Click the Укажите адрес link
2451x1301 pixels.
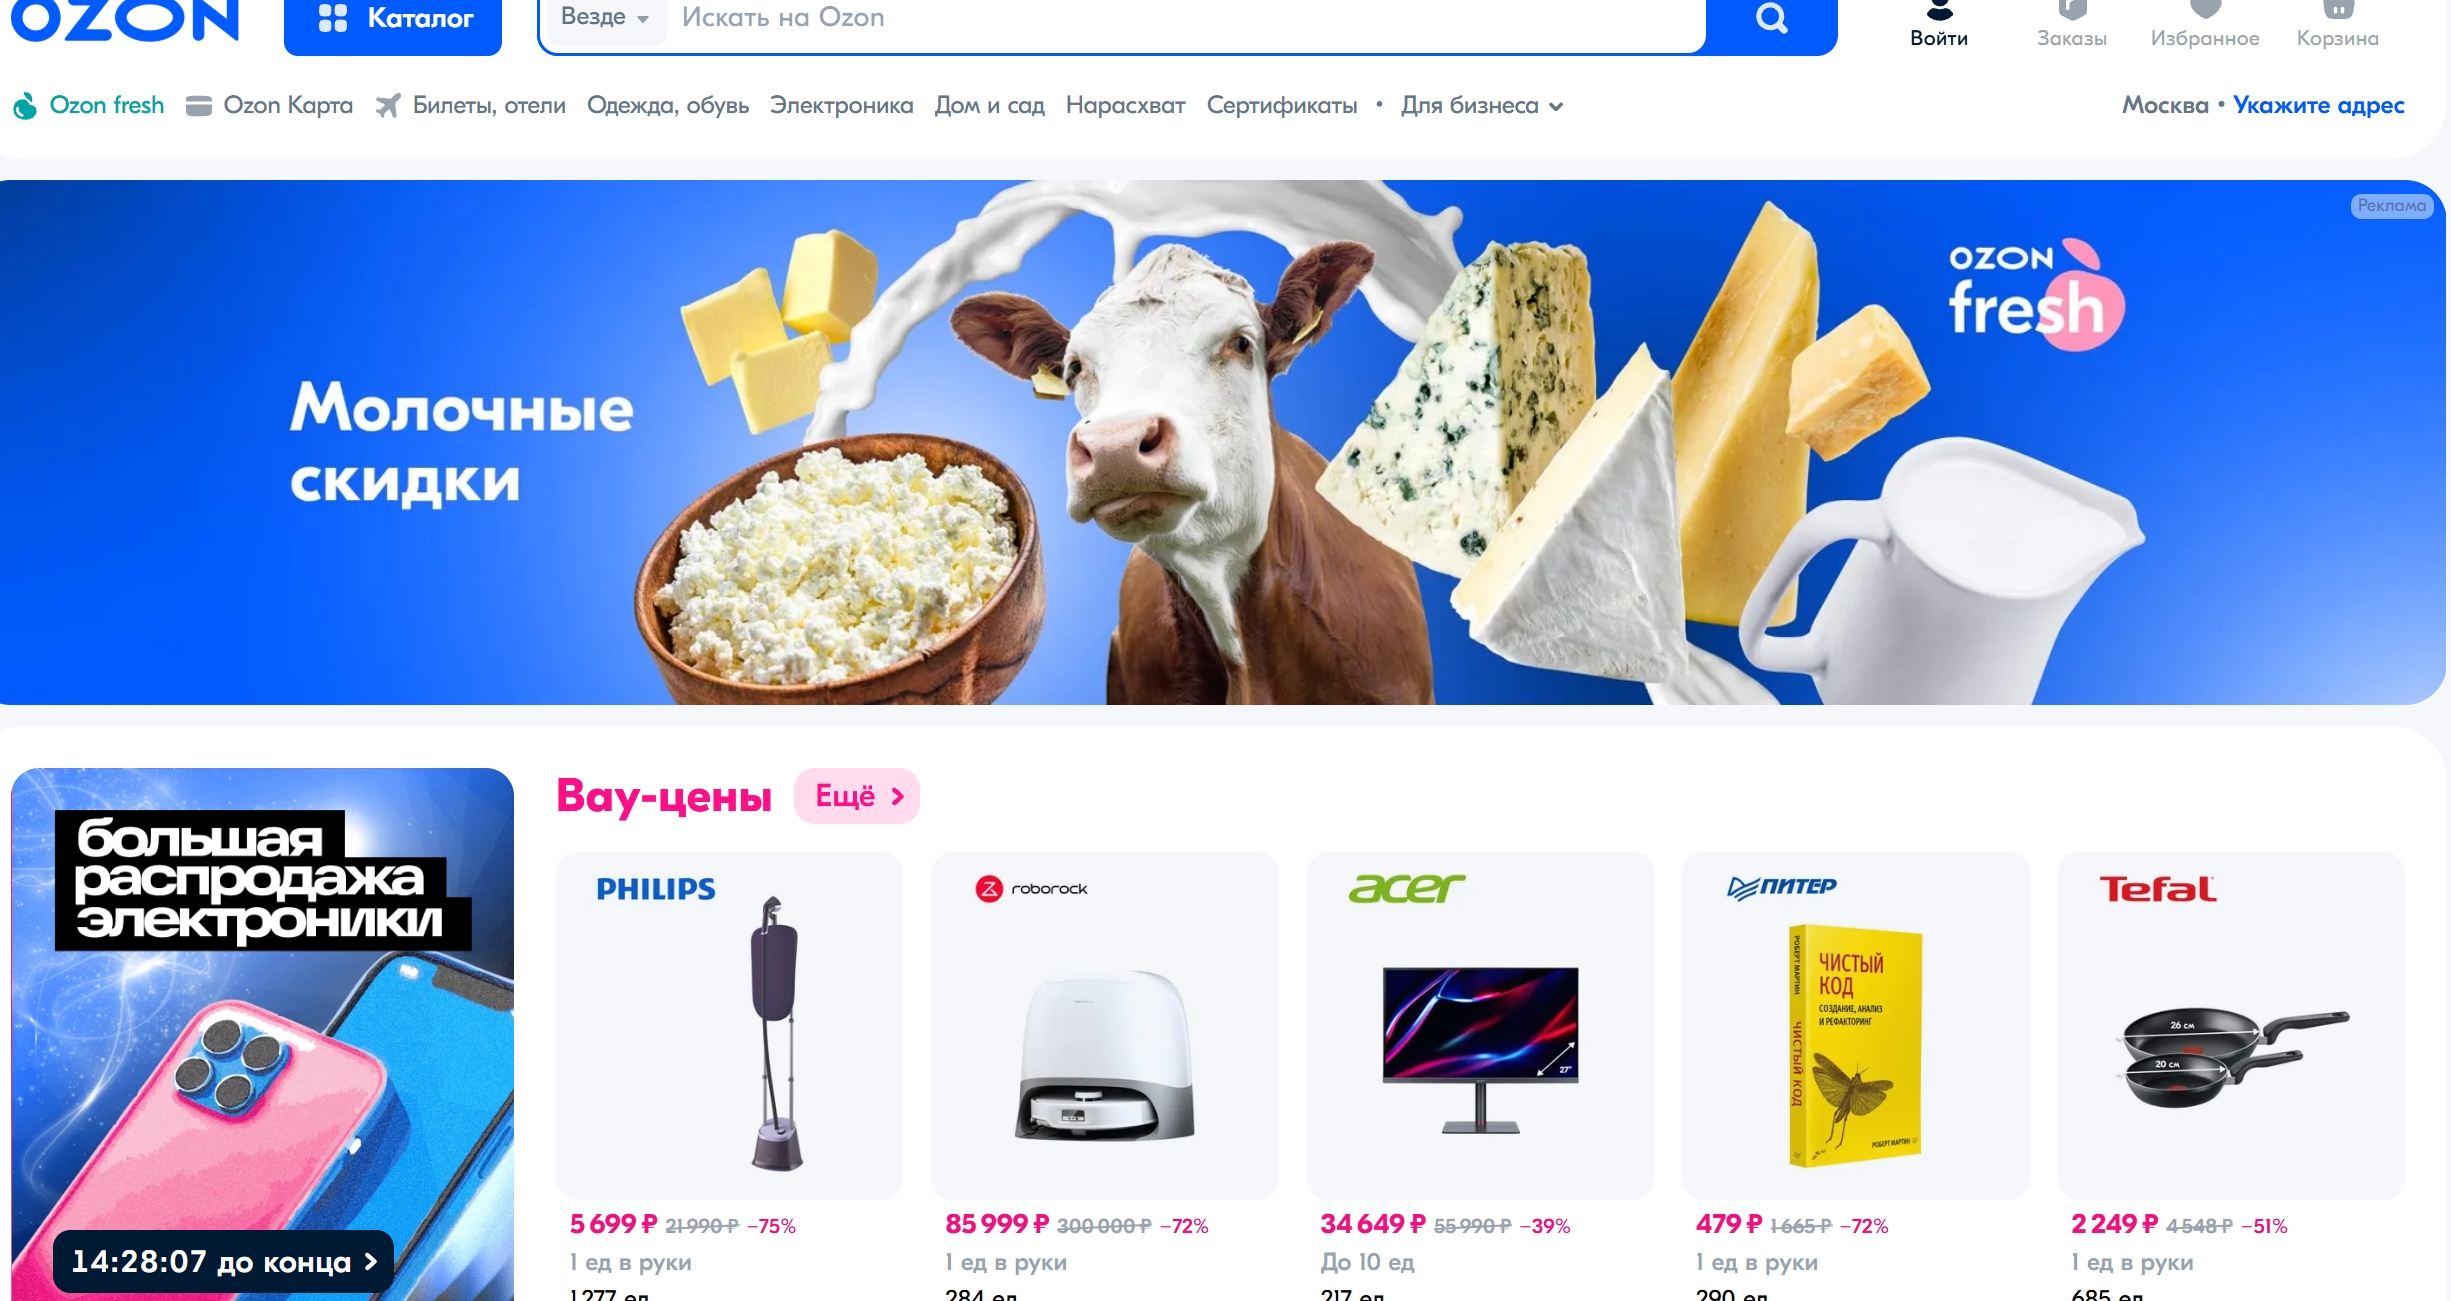pyautogui.click(x=2318, y=106)
